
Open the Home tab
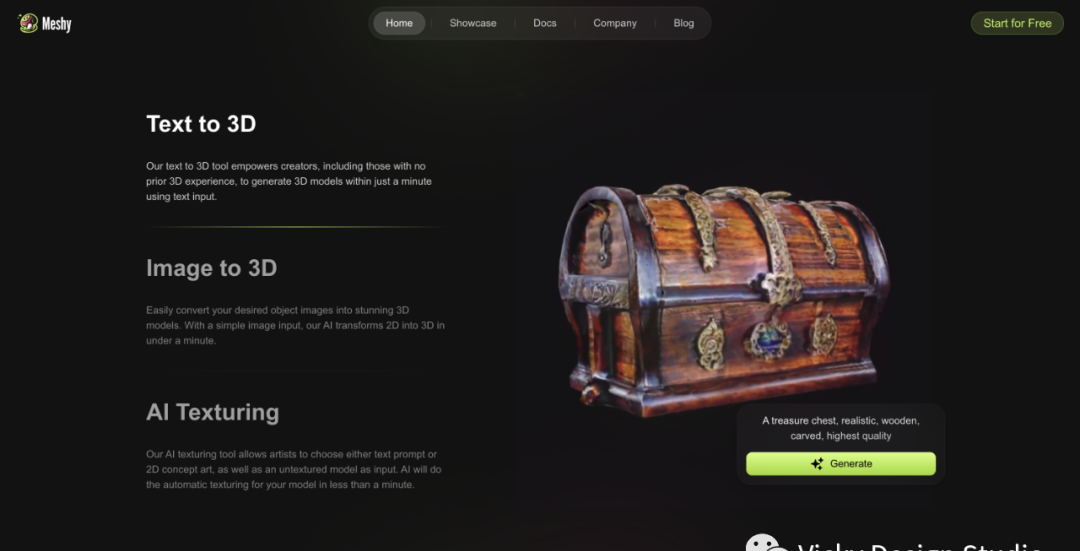pyautogui.click(x=399, y=23)
